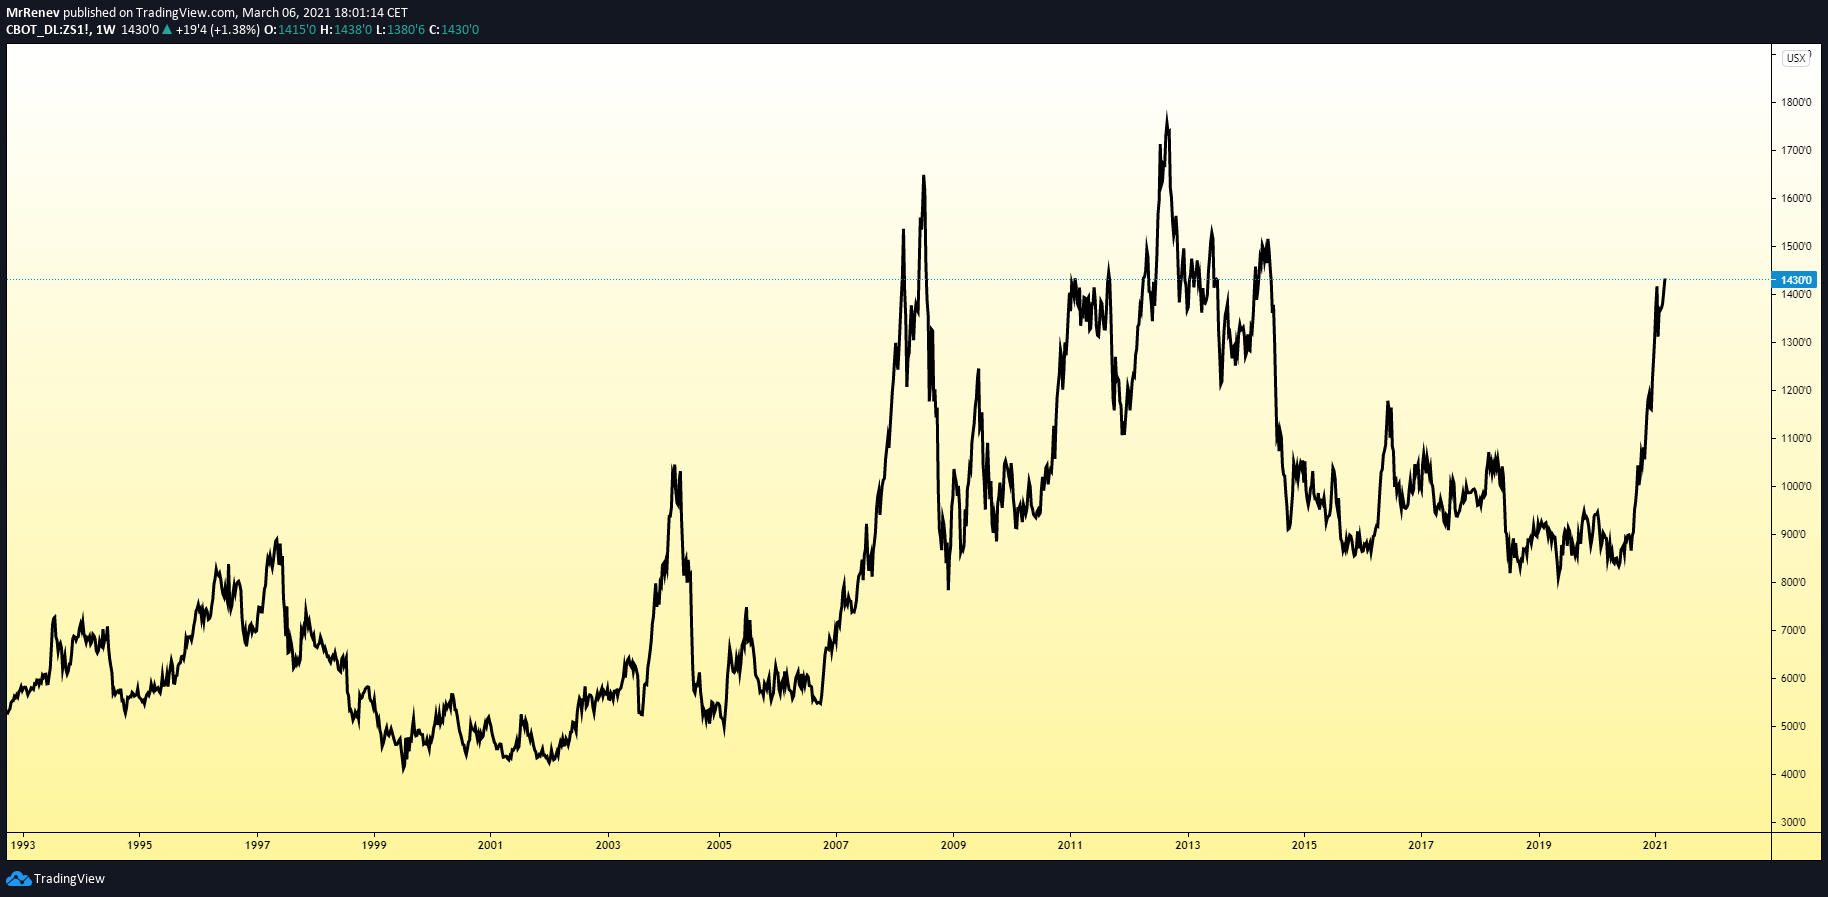Click the 1700'0 price axis label
Image resolution: width=1828 pixels, height=897 pixels.
point(1796,150)
